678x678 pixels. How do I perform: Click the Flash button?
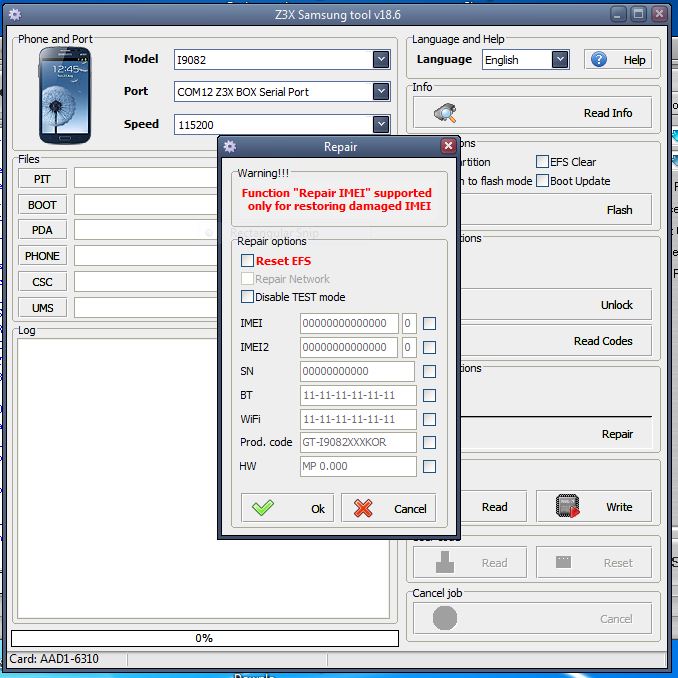pos(556,210)
